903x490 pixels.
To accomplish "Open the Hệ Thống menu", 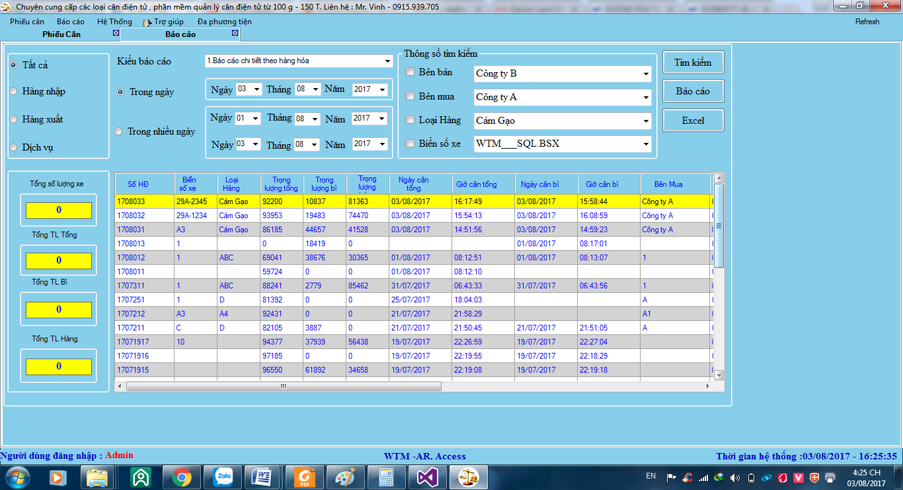I will 114,21.
